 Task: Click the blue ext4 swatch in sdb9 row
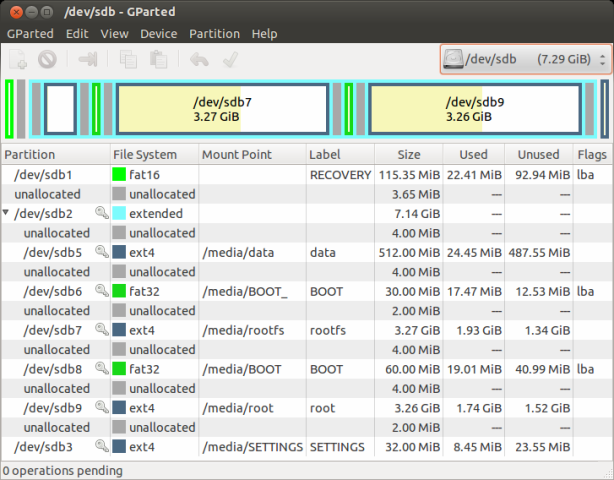tap(119, 407)
